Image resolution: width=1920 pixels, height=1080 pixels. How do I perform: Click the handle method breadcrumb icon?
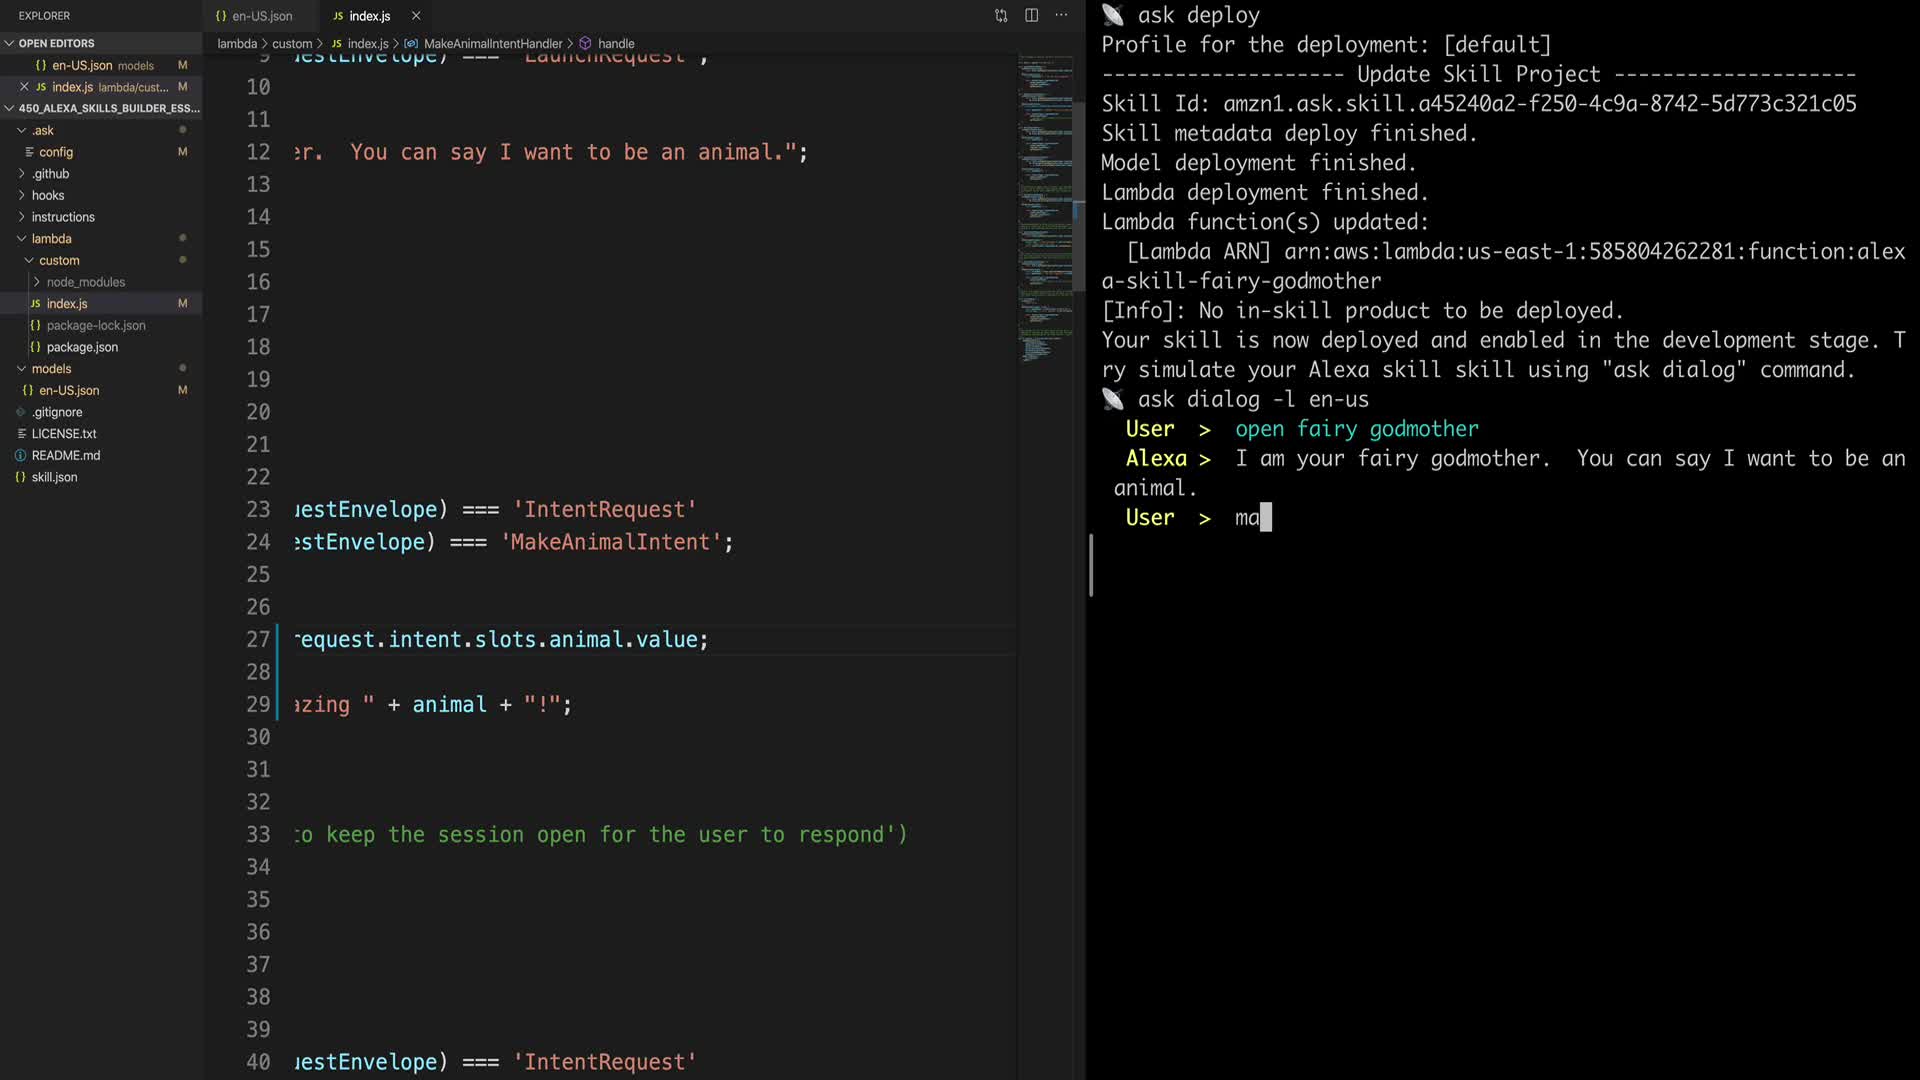(x=585, y=44)
